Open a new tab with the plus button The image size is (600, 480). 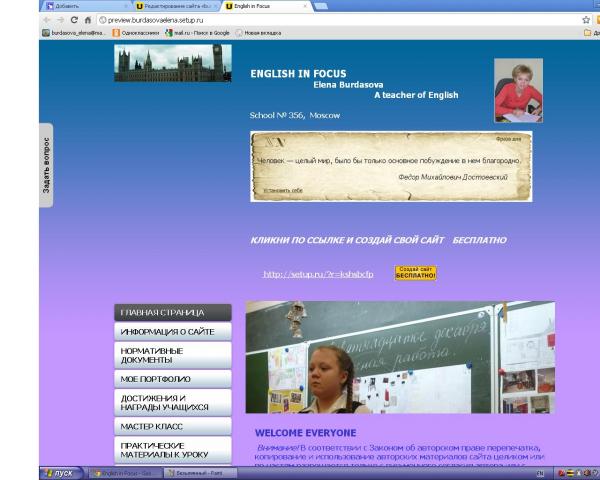pyautogui.click(x=321, y=6)
